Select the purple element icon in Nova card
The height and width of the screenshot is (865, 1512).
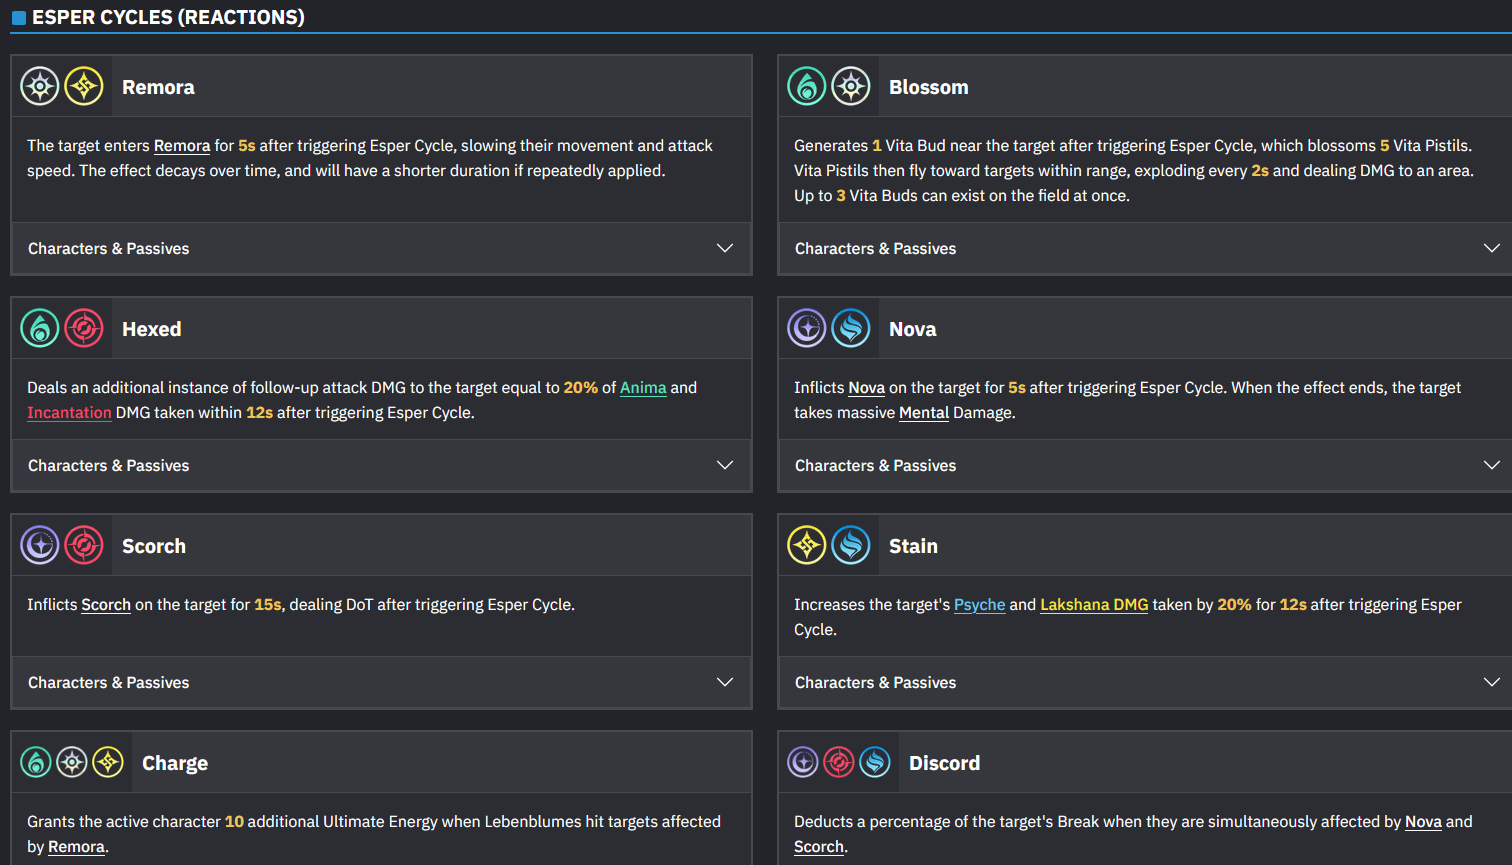(x=807, y=329)
